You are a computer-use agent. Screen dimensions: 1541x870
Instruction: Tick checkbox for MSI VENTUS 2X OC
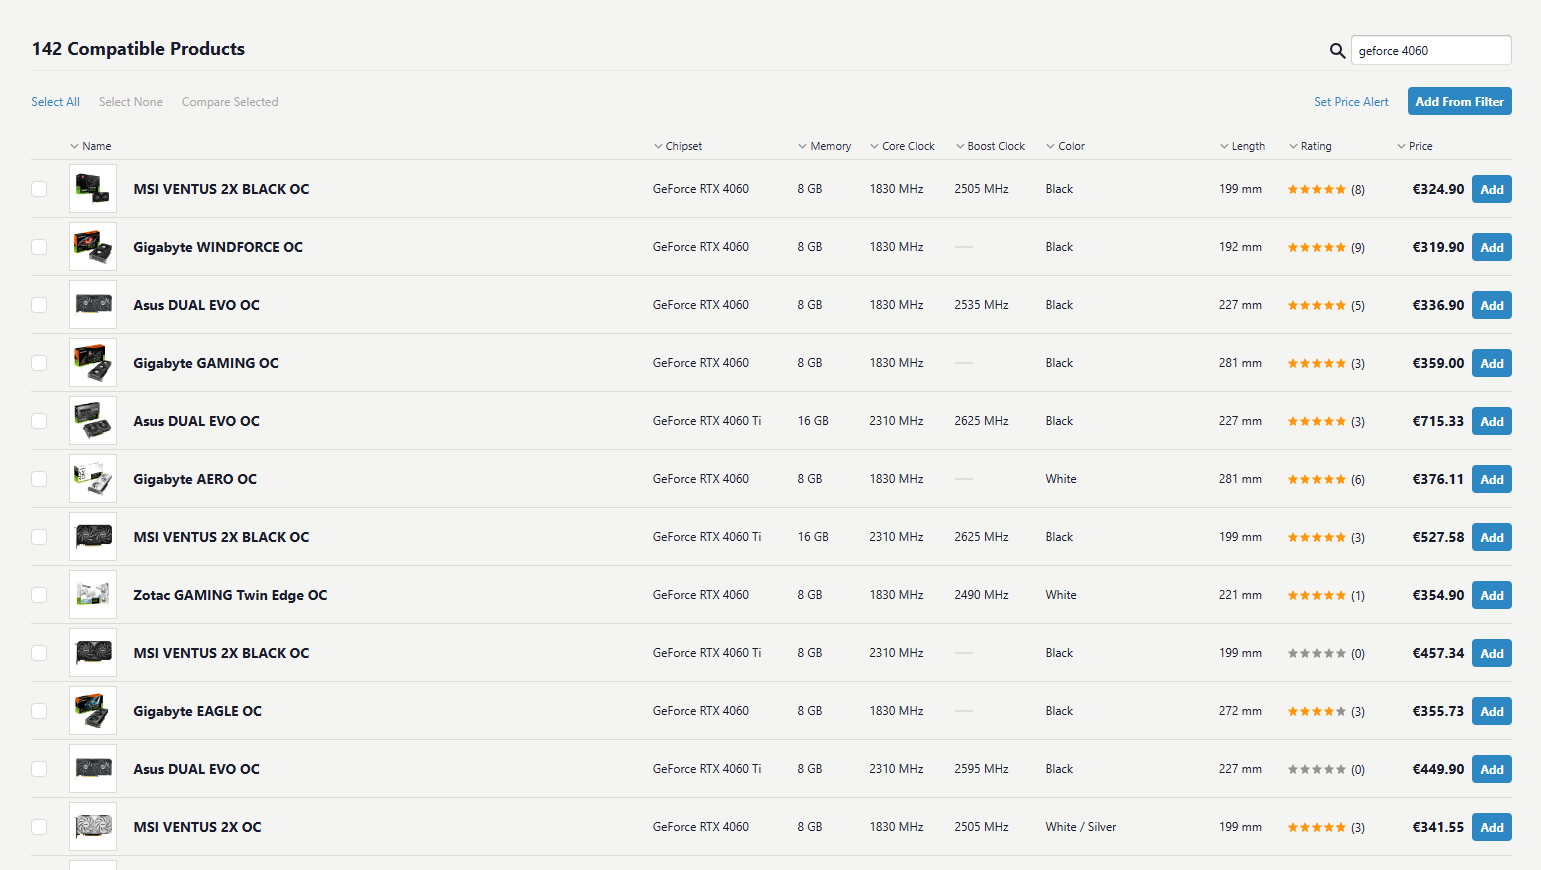(x=39, y=827)
